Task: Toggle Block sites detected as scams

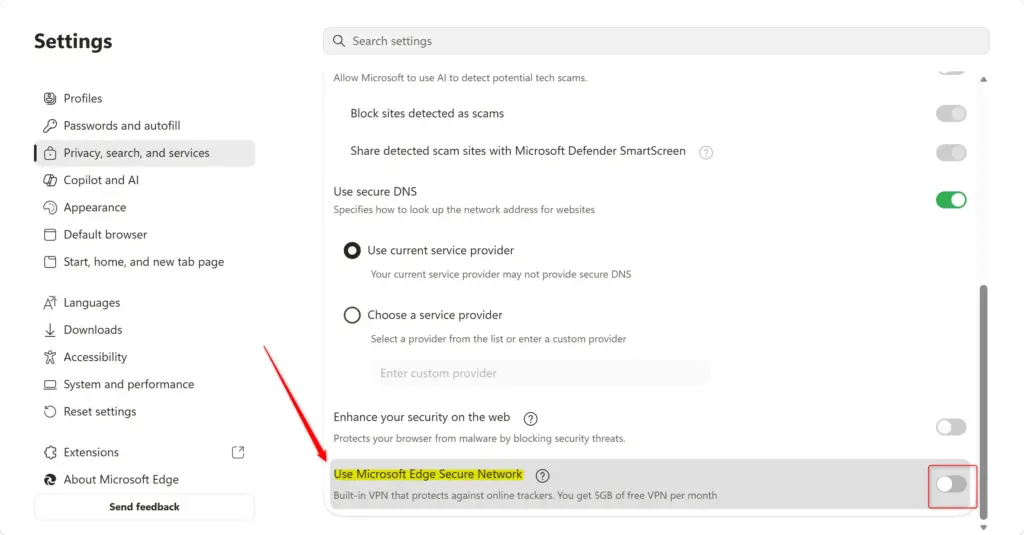Action: point(951,114)
